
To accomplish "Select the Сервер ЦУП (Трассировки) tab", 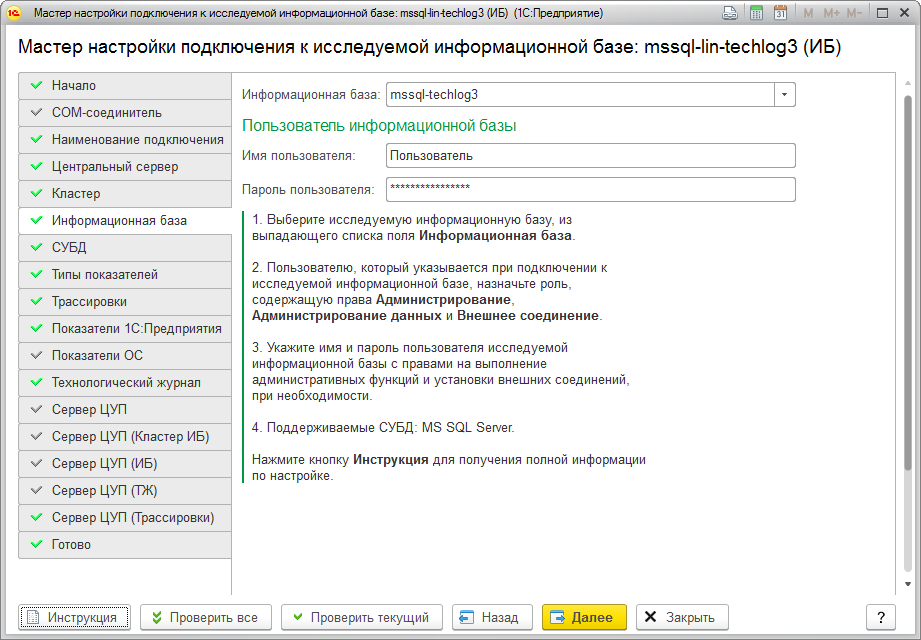I will click(x=125, y=518).
